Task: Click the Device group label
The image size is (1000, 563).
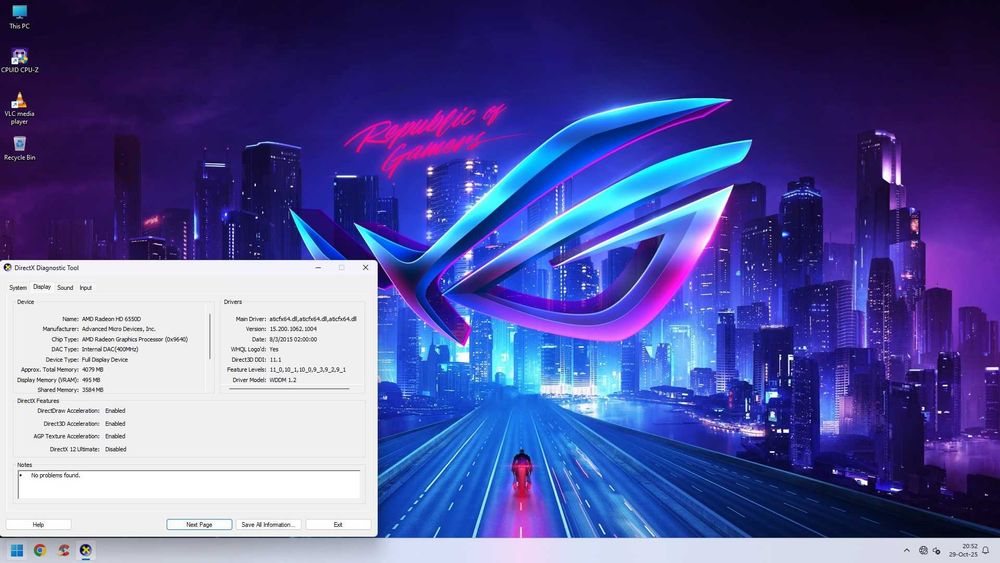Action: pyautogui.click(x=26, y=302)
